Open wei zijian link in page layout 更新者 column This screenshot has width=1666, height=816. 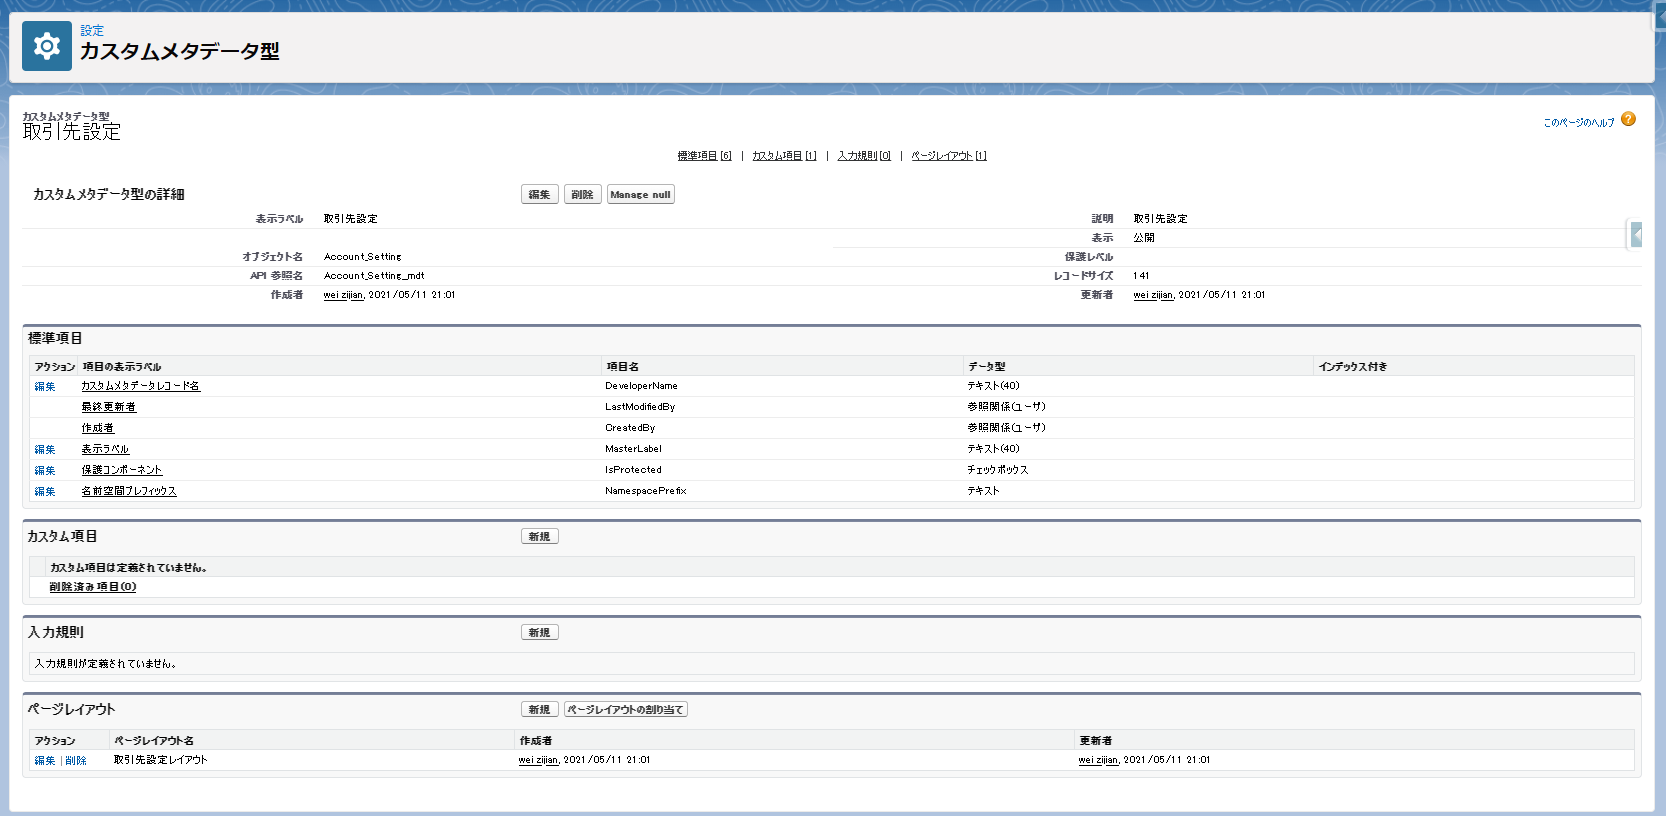tap(1098, 760)
